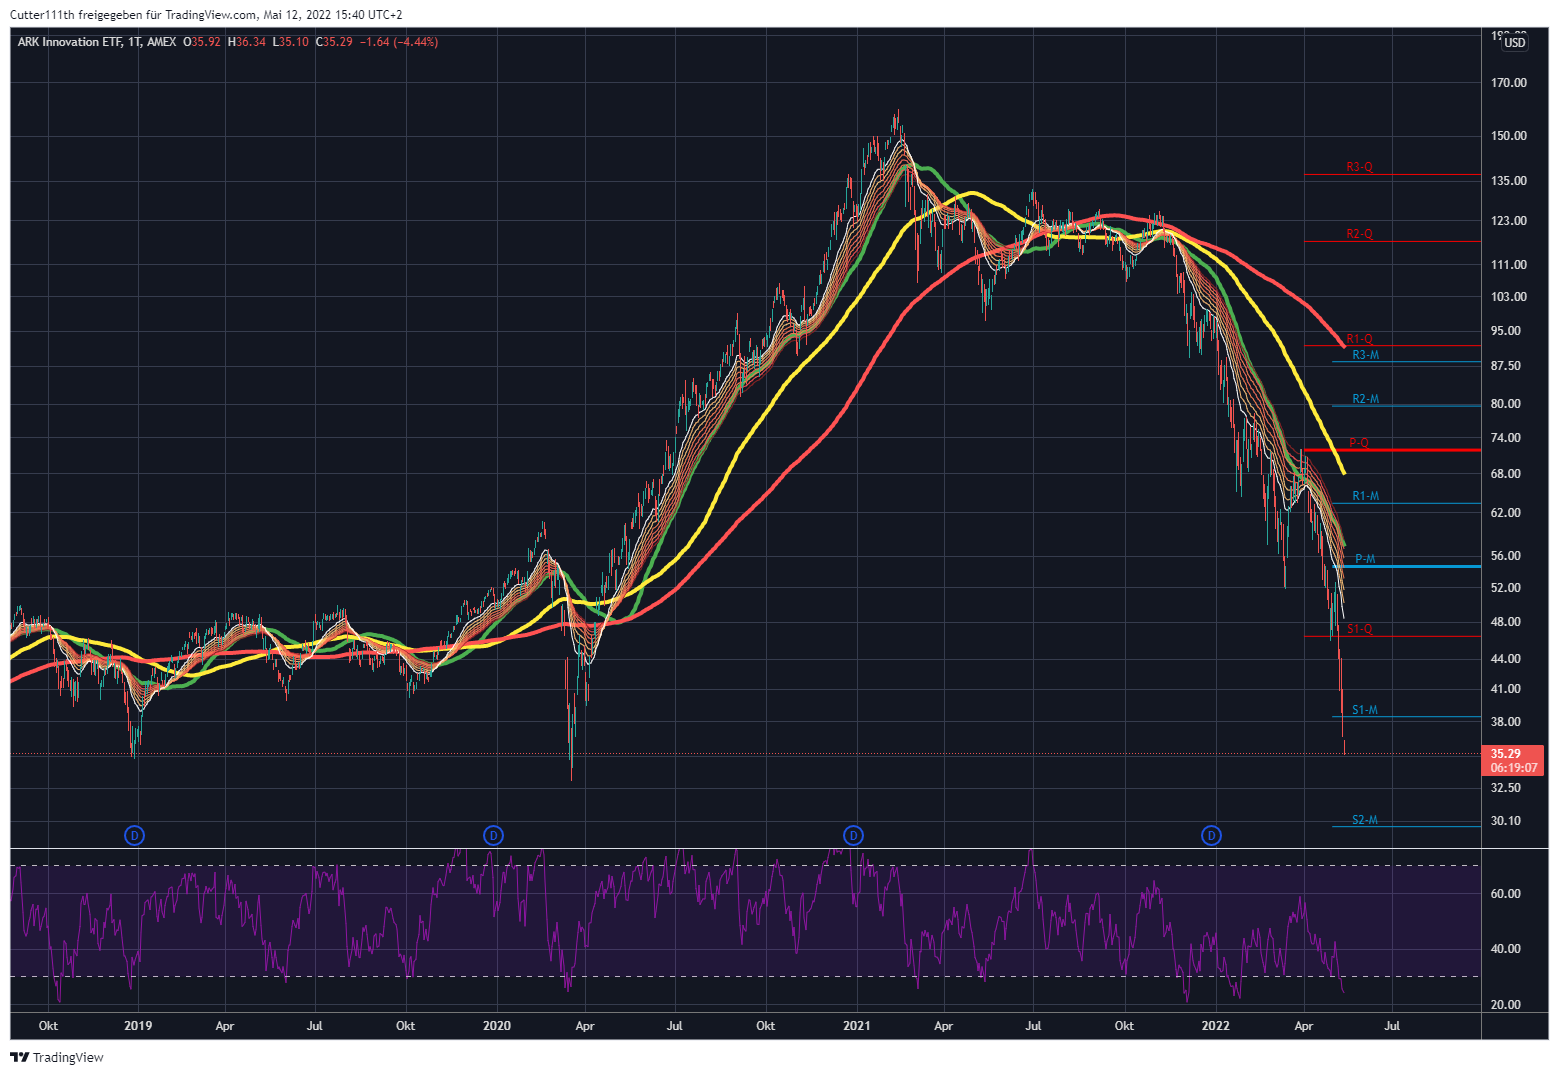Click the 2022 label on the time axis
The height and width of the screenshot is (1075, 1559).
pos(1215,1026)
